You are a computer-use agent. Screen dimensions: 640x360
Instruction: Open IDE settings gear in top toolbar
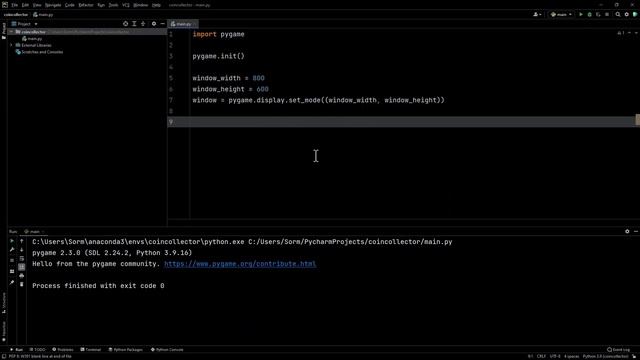[627, 14]
